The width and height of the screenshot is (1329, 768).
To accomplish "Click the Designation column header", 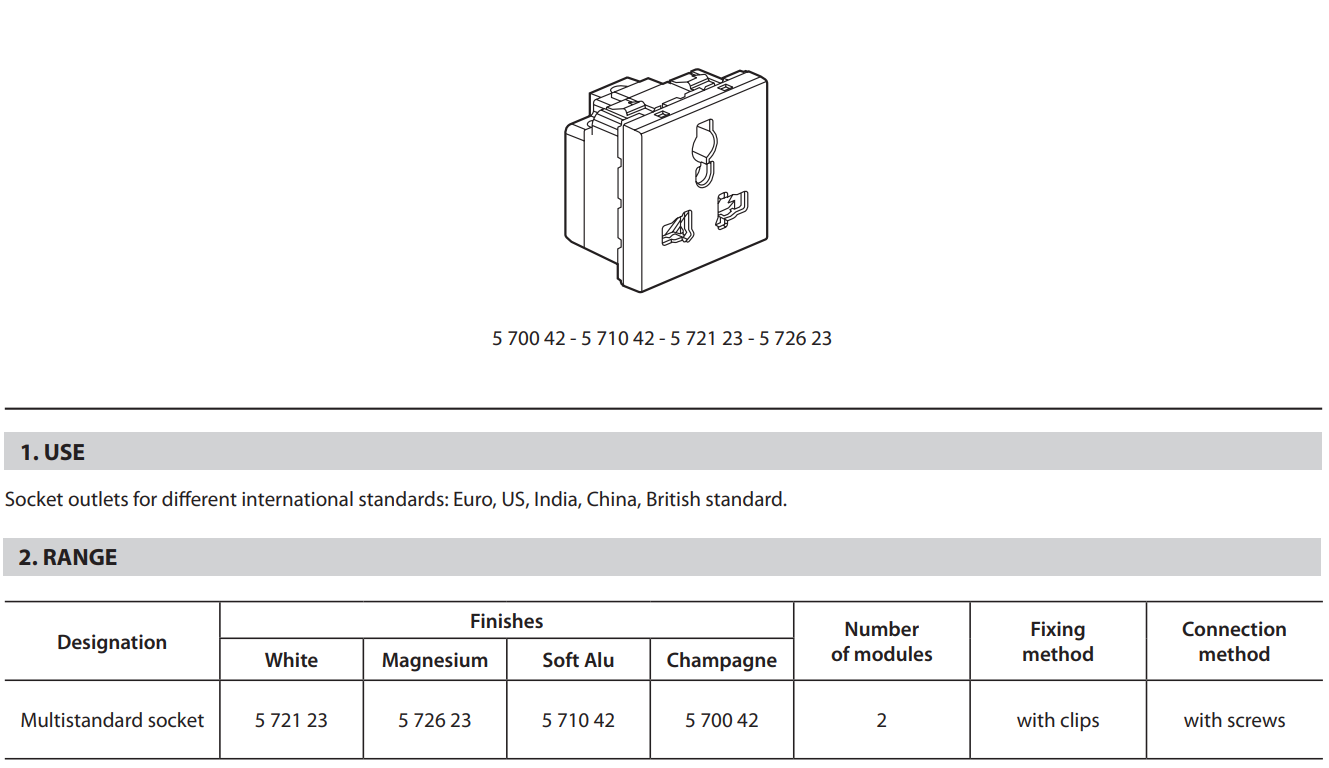I will coord(112,642).
